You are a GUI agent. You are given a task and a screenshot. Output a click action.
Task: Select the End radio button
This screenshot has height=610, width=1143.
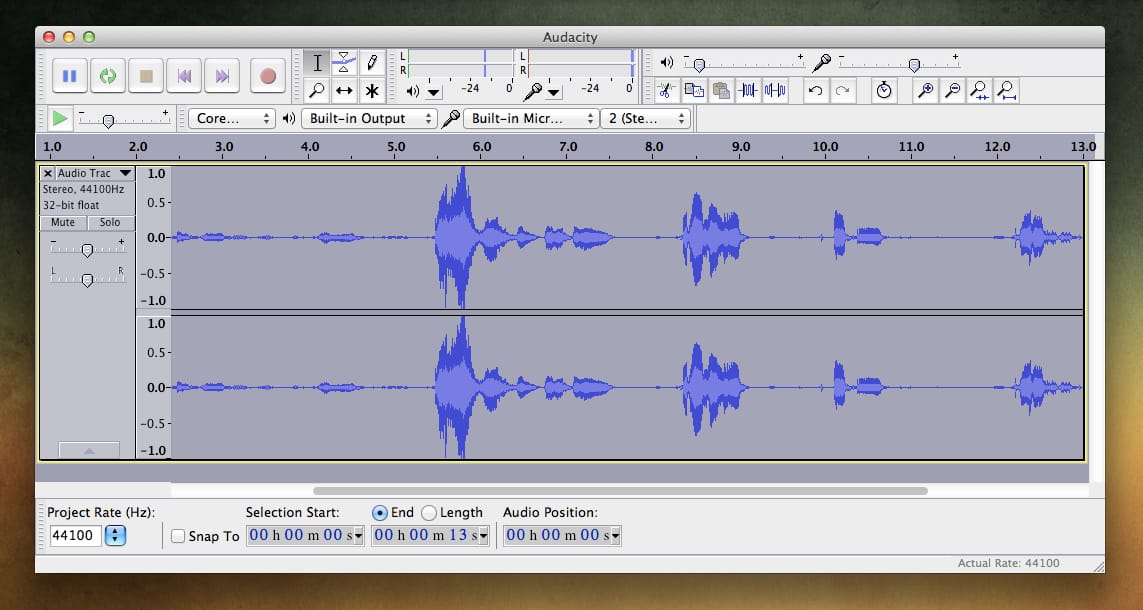click(x=380, y=513)
